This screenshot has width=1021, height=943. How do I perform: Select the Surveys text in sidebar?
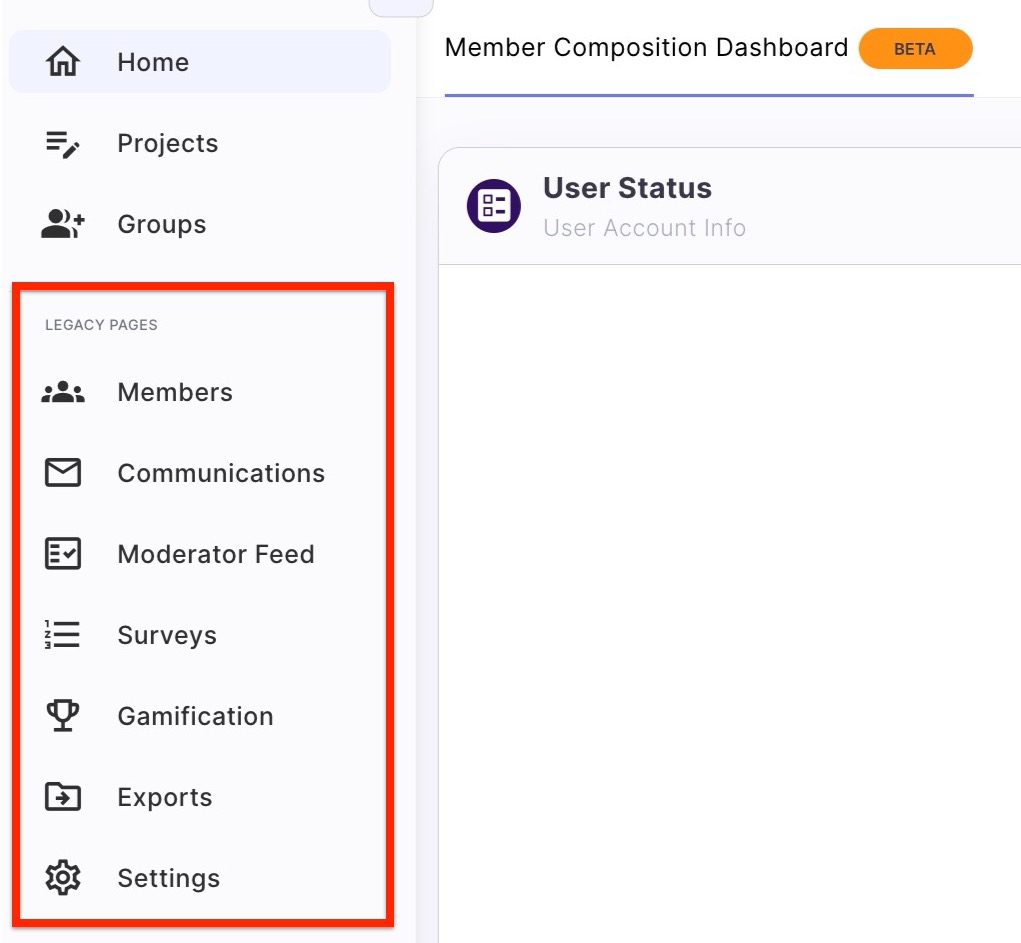167,635
